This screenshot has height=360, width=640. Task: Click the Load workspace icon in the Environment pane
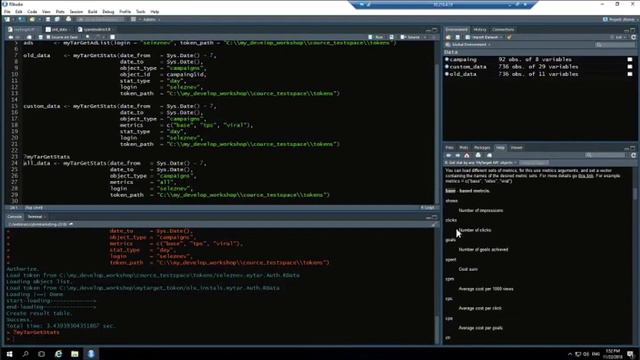click(449, 37)
